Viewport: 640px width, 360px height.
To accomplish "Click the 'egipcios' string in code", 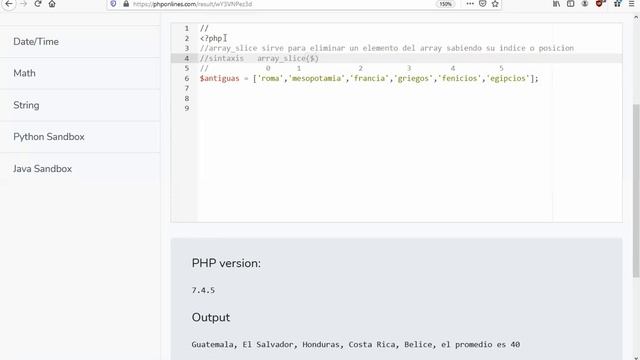I will pos(508,78).
